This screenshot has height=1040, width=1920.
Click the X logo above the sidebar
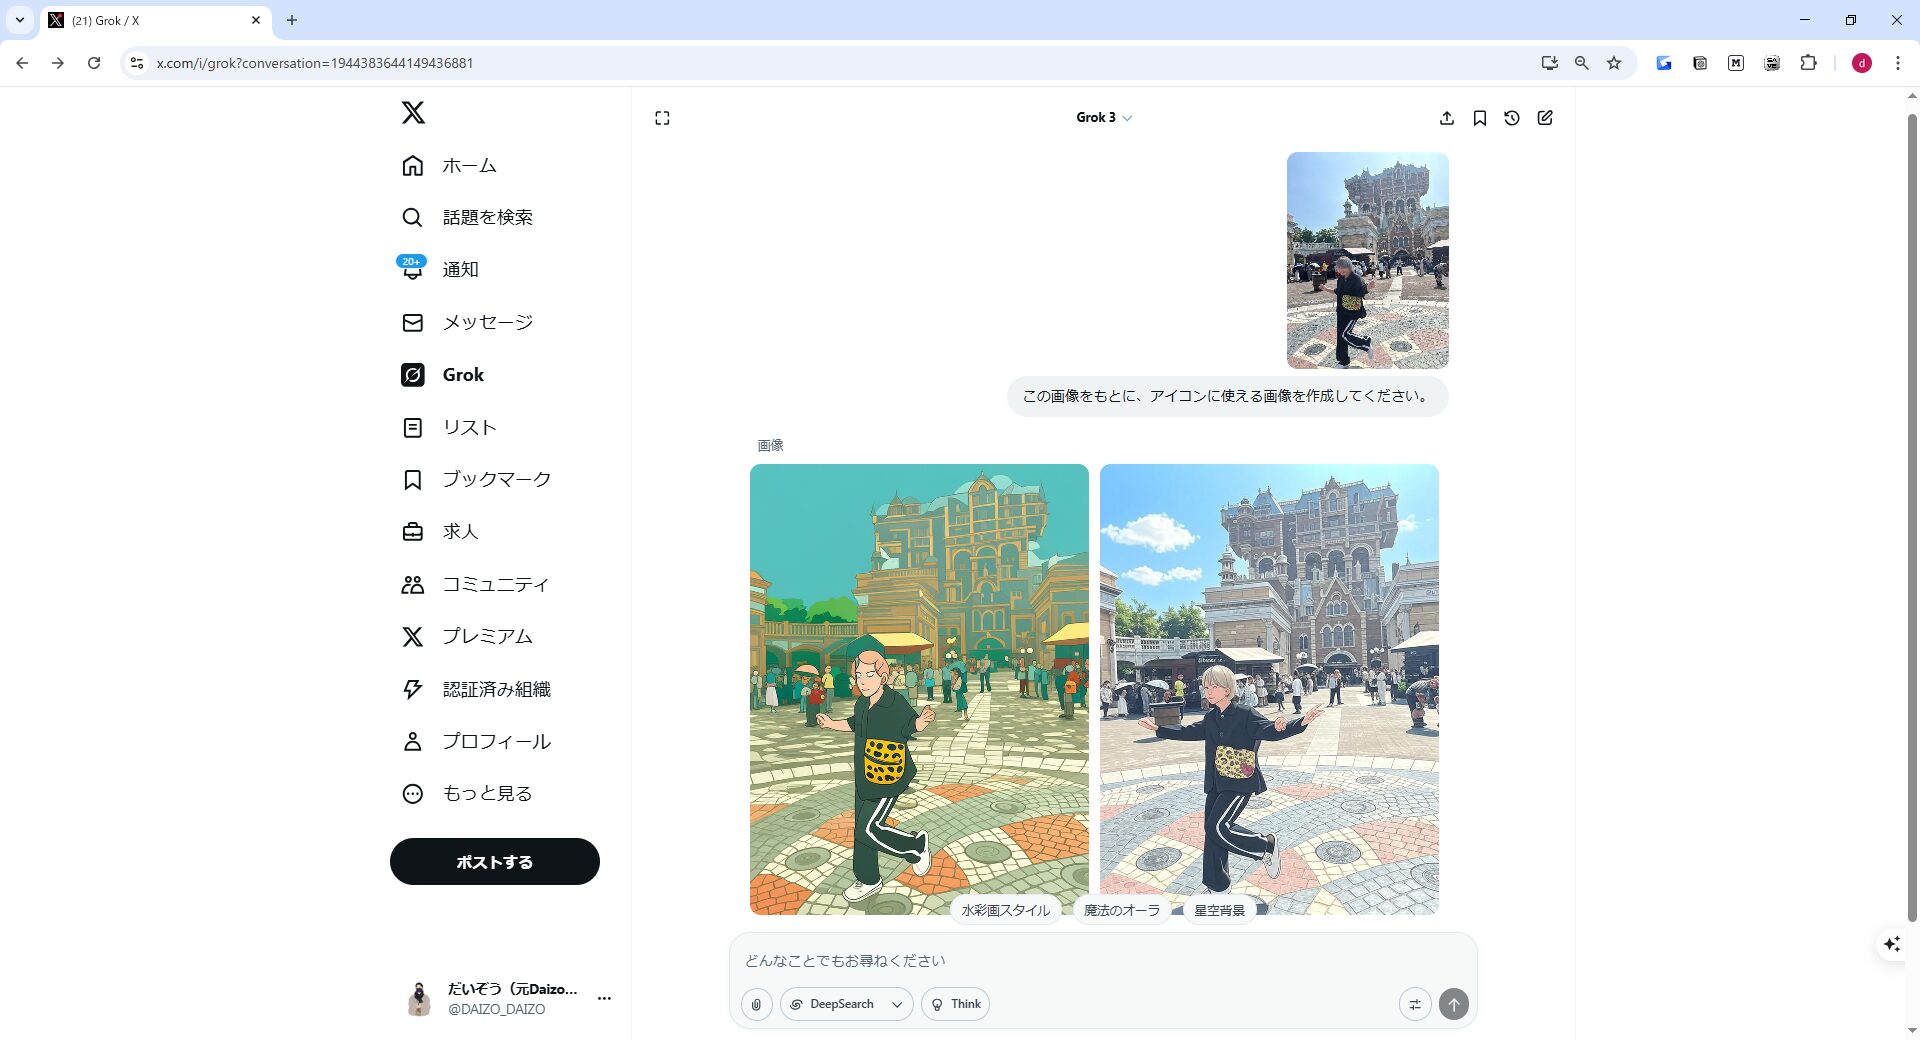pyautogui.click(x=413, y=112)
